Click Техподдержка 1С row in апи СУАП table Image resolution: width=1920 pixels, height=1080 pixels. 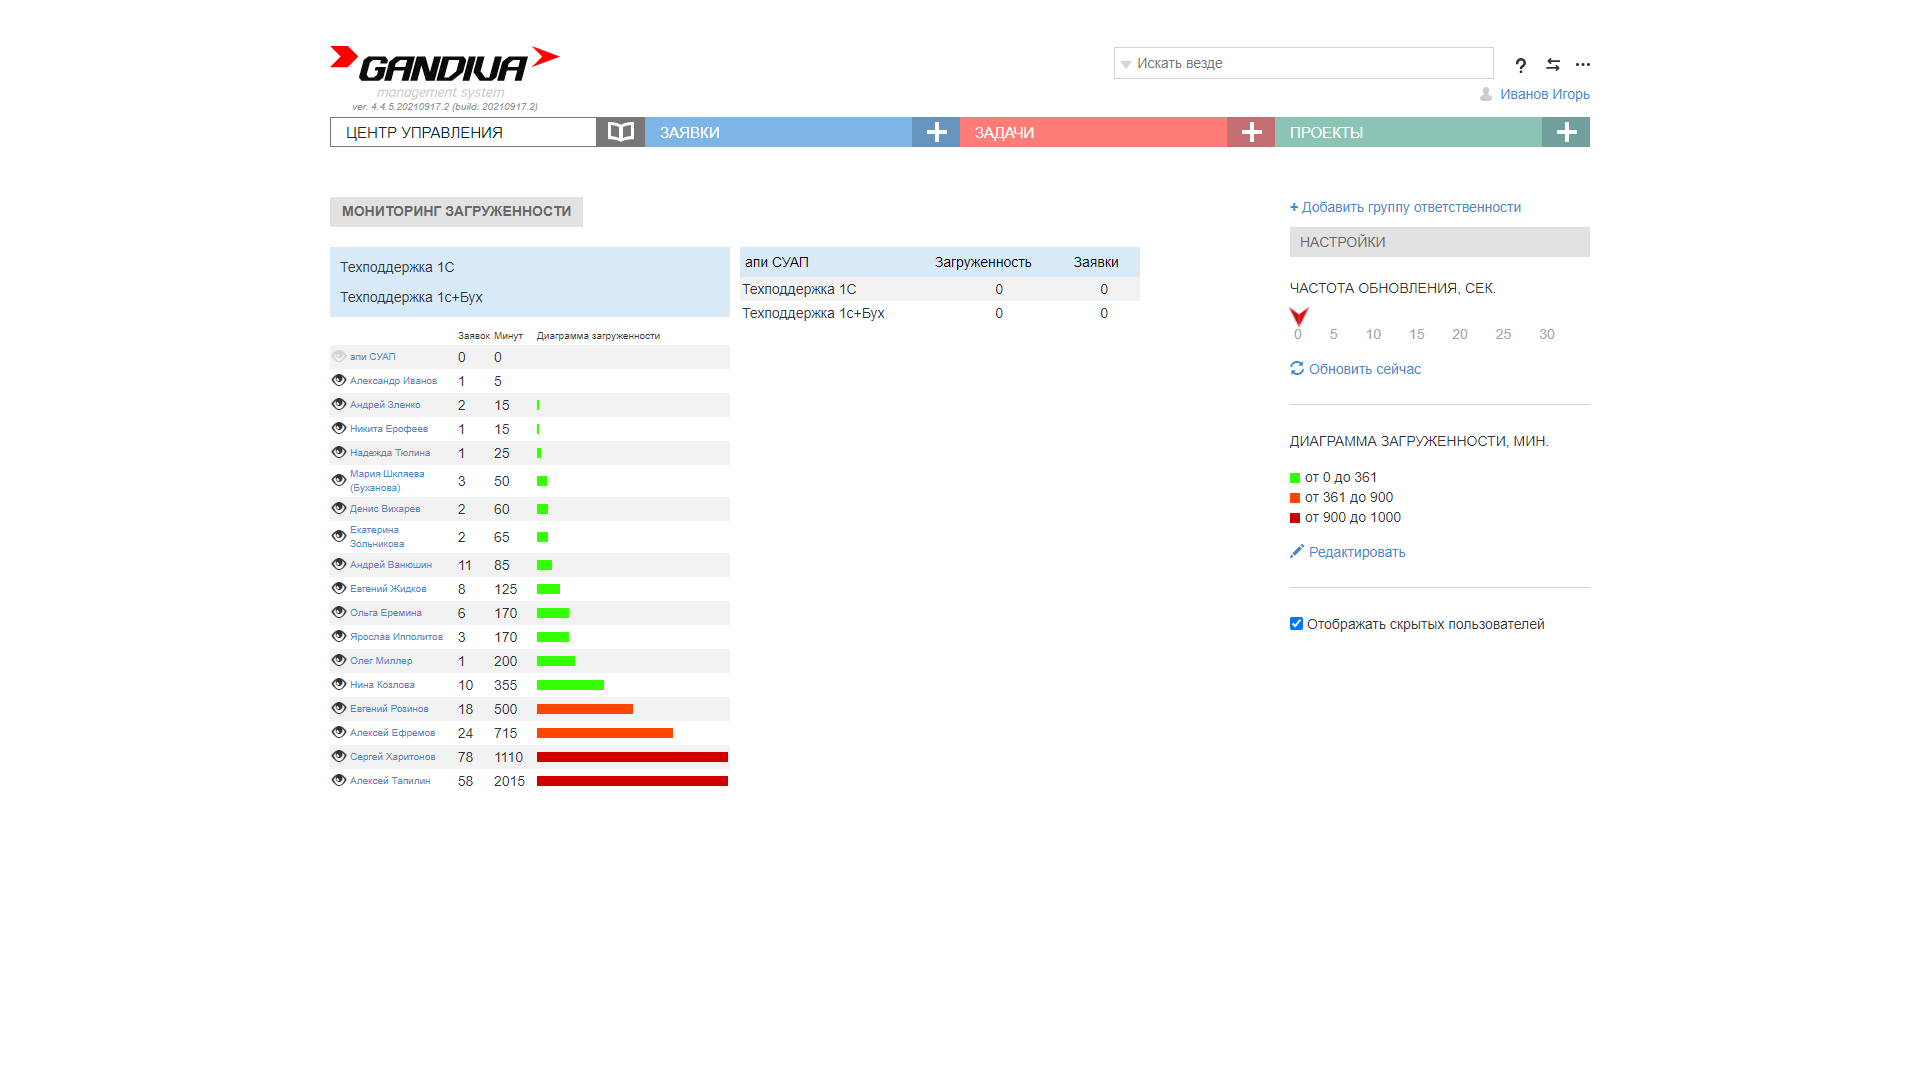tap(940, 289)
